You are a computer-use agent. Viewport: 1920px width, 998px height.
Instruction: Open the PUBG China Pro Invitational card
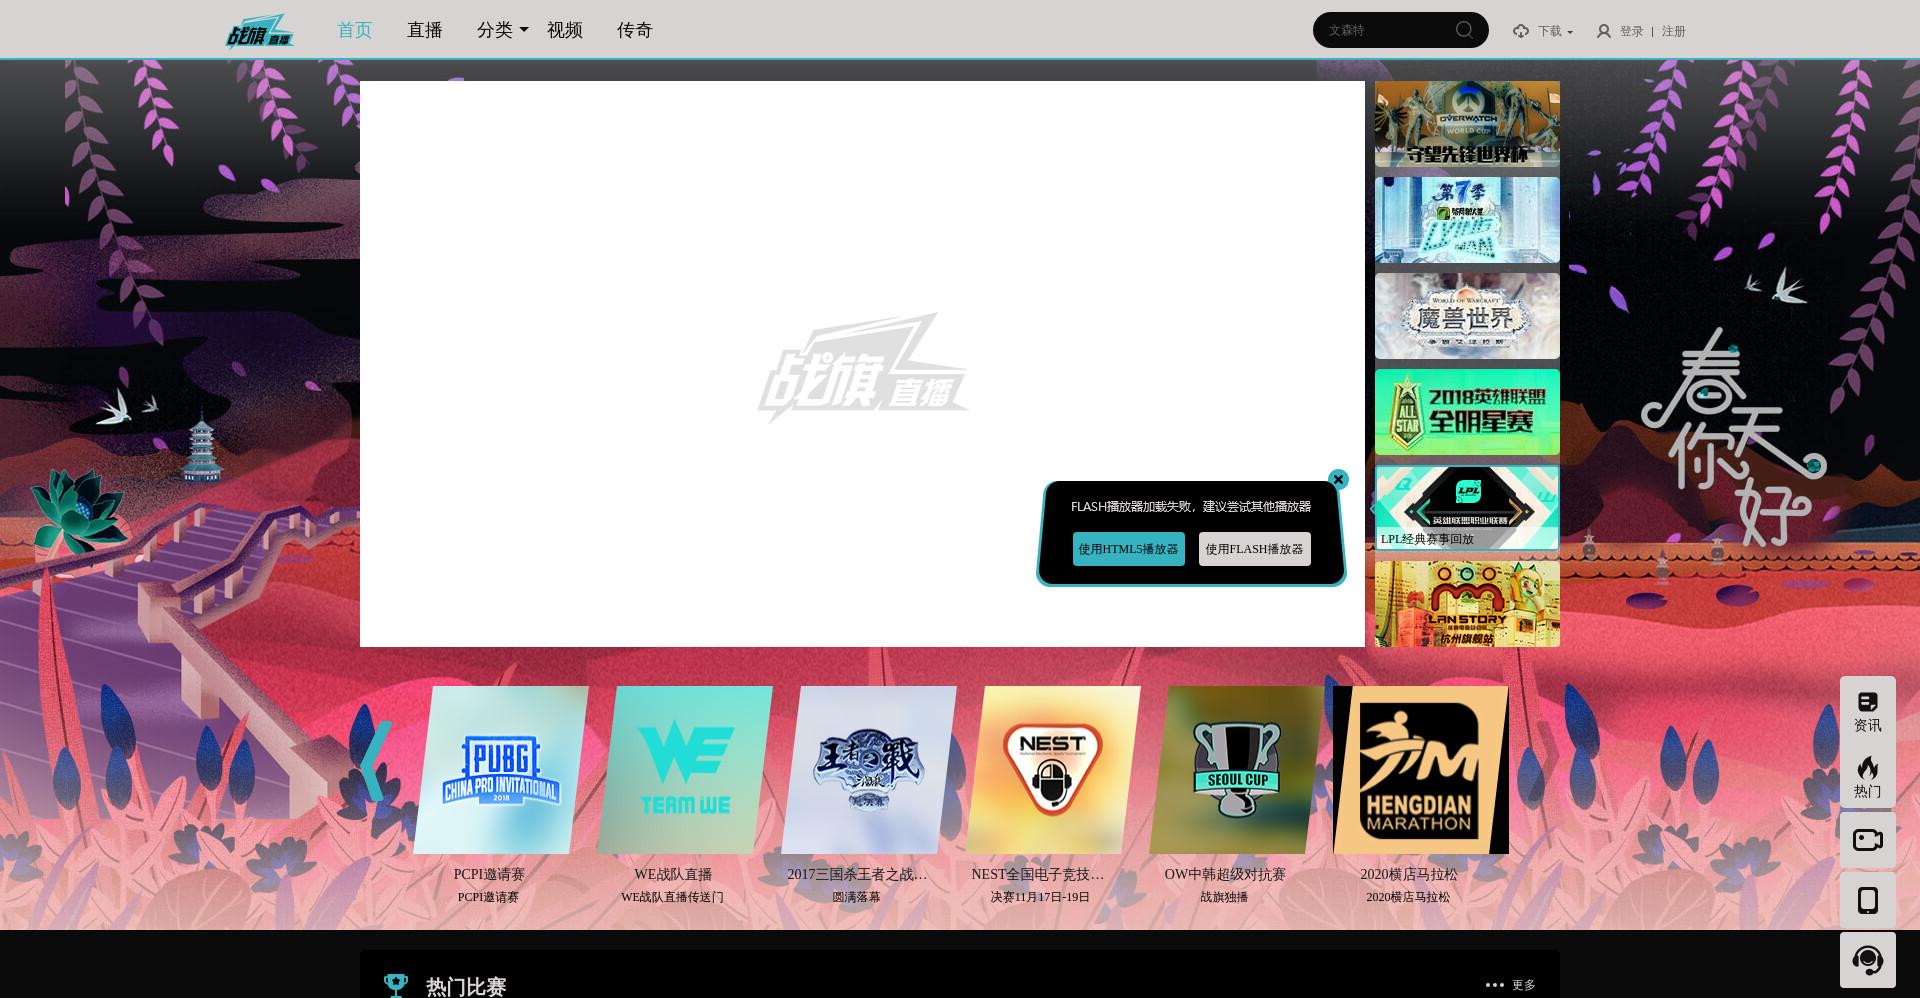[501, 770]
